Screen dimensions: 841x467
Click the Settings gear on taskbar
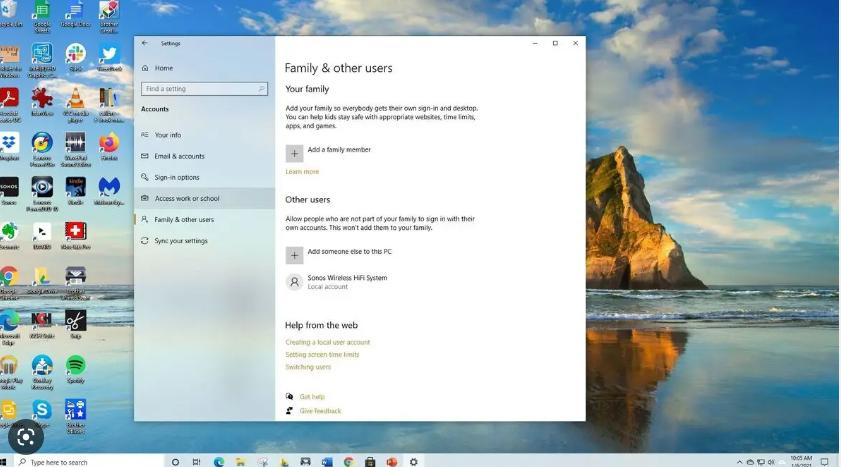click(414, 462)
